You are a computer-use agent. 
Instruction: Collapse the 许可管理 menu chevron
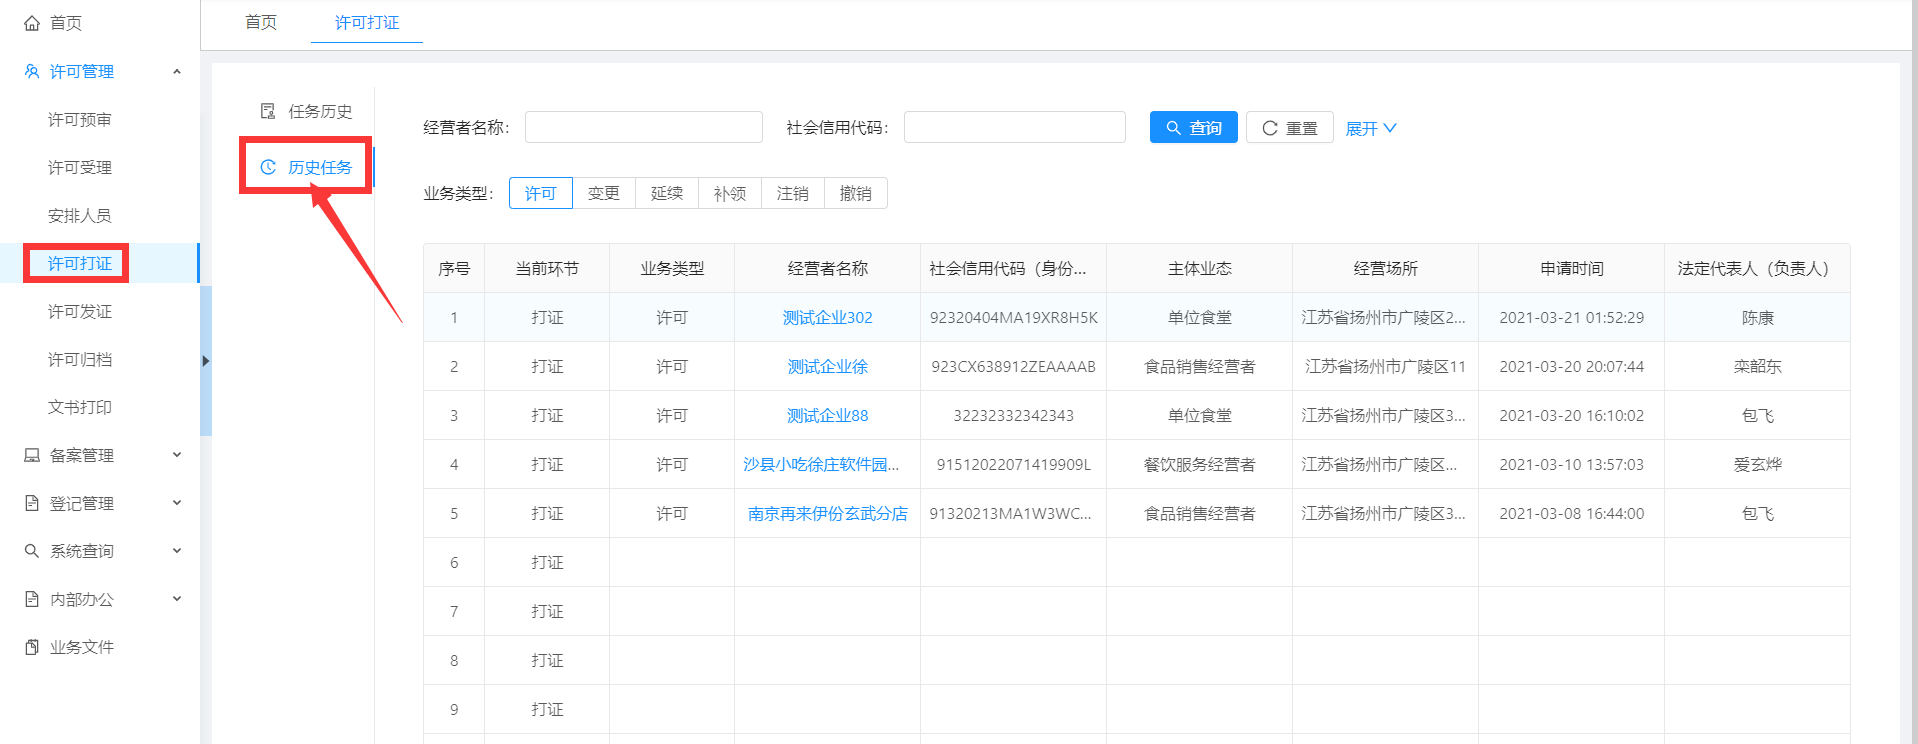(x=177, y=72)
